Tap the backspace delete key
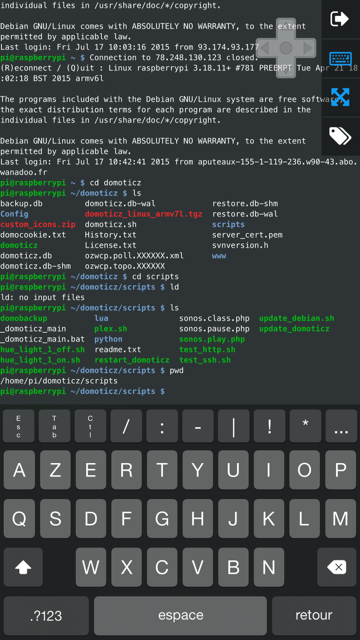This screenshot has height=640, width=360. 337,567
